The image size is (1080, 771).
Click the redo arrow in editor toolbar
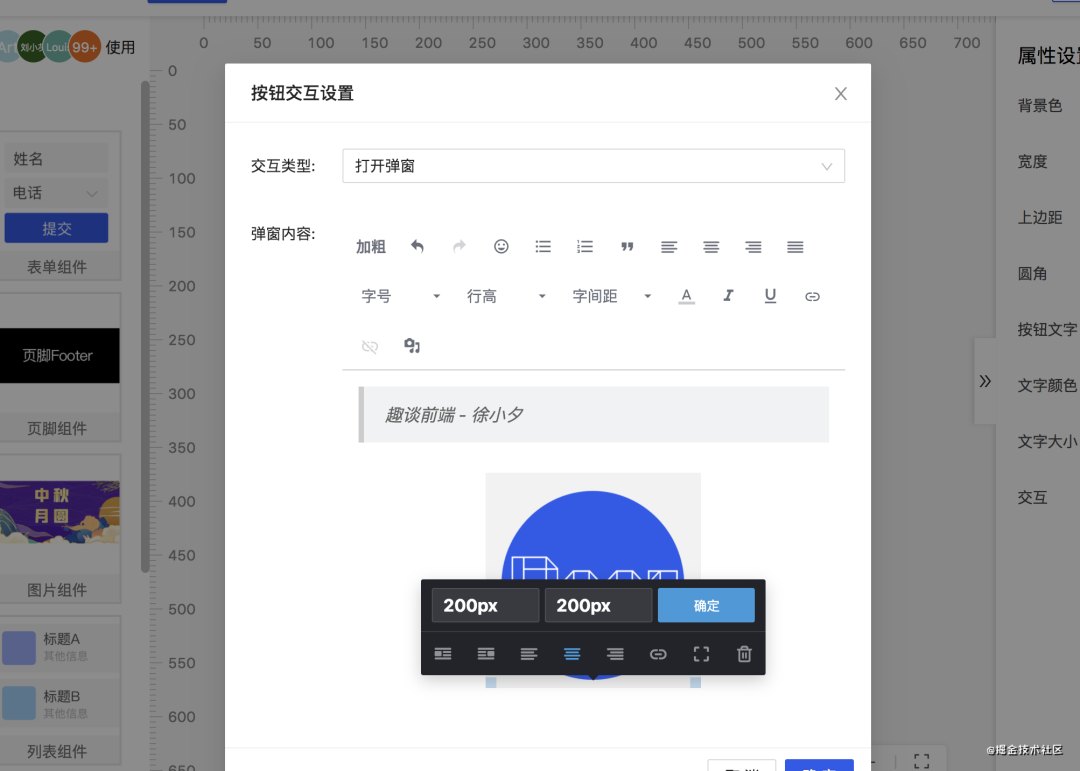click(459, 247)
